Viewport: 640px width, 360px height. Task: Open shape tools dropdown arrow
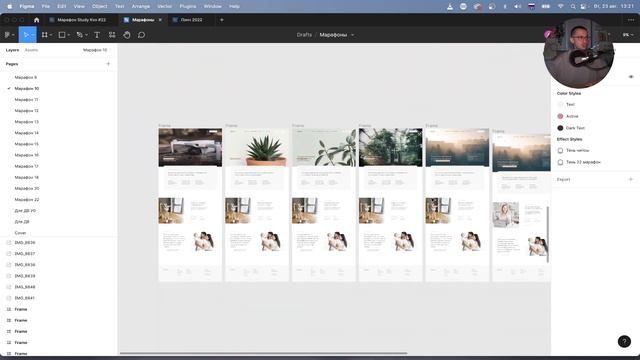pyautogui.click(x=68, y=35)
